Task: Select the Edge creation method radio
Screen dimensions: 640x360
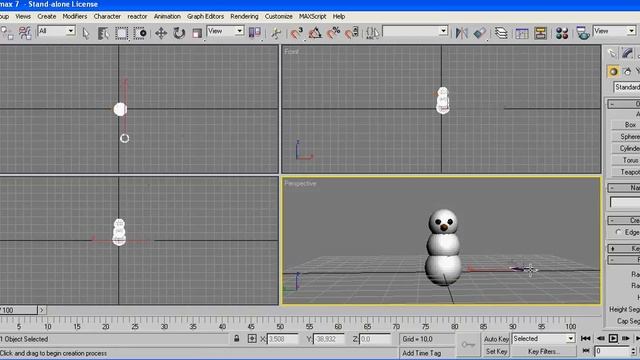Action: [618, 232]
